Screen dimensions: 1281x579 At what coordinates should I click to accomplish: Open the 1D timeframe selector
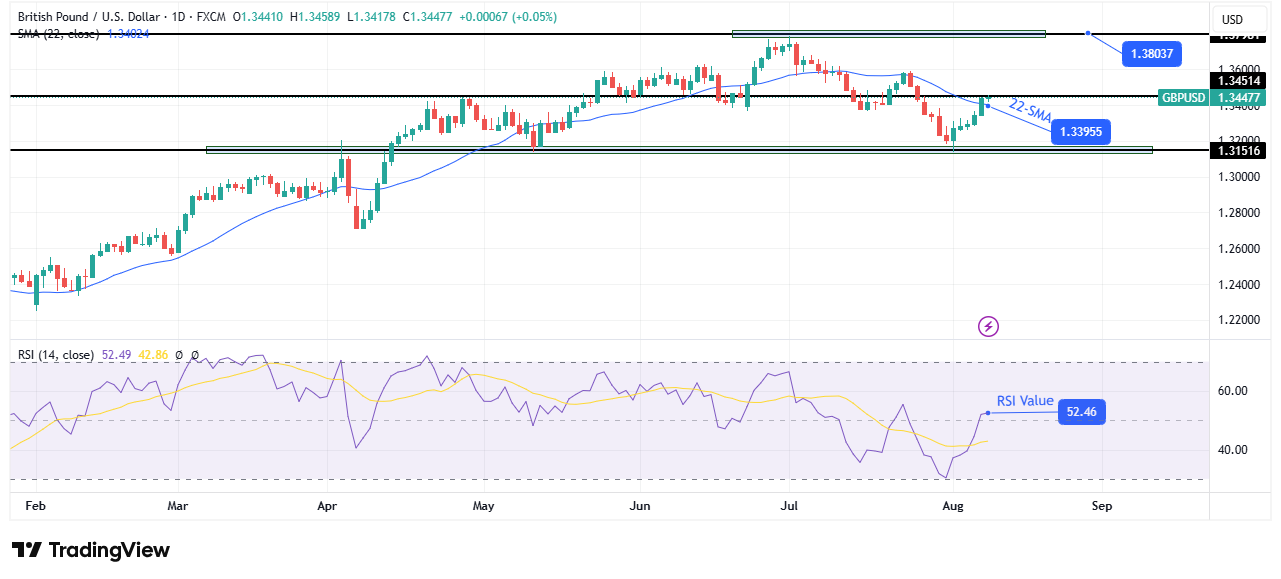(177, 17)
